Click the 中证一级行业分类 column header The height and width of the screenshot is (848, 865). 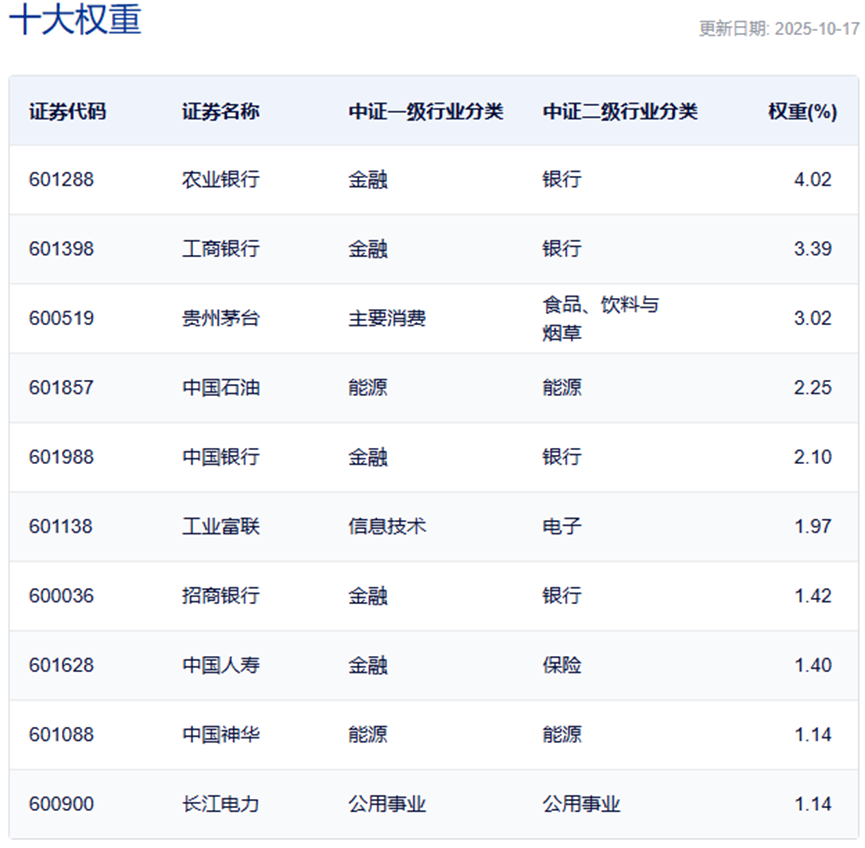click(426, 111)
